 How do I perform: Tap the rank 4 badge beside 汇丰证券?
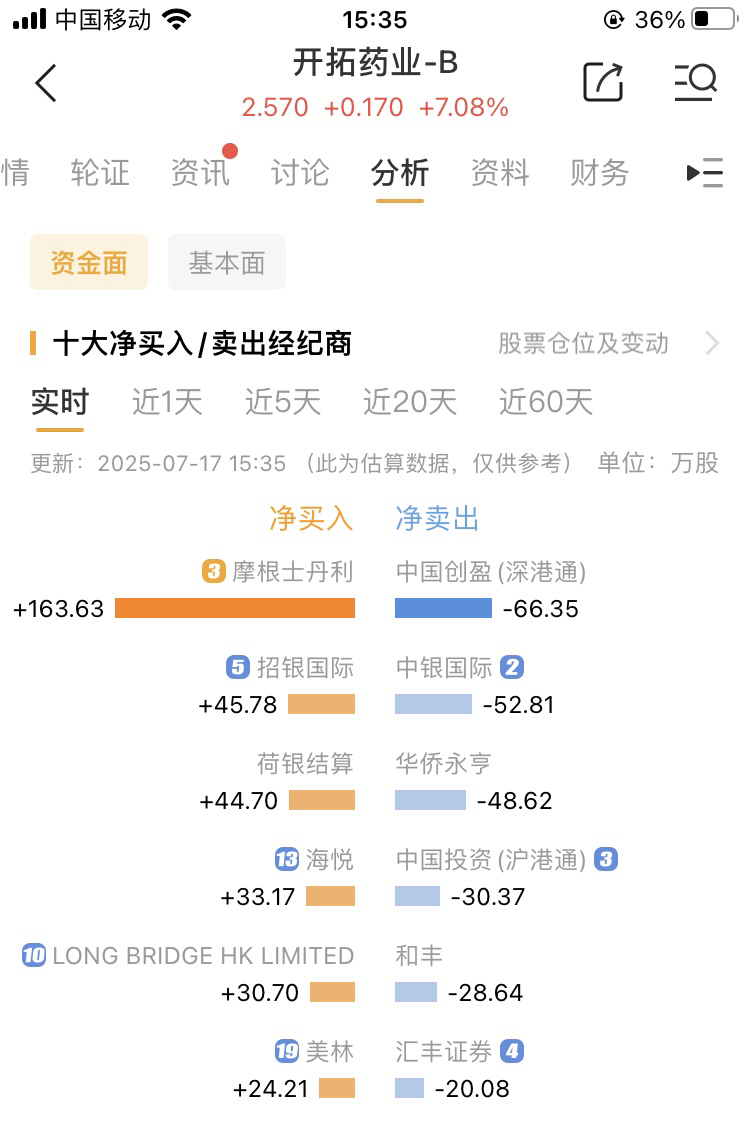pyautogui.click(x=511, y=1051)
